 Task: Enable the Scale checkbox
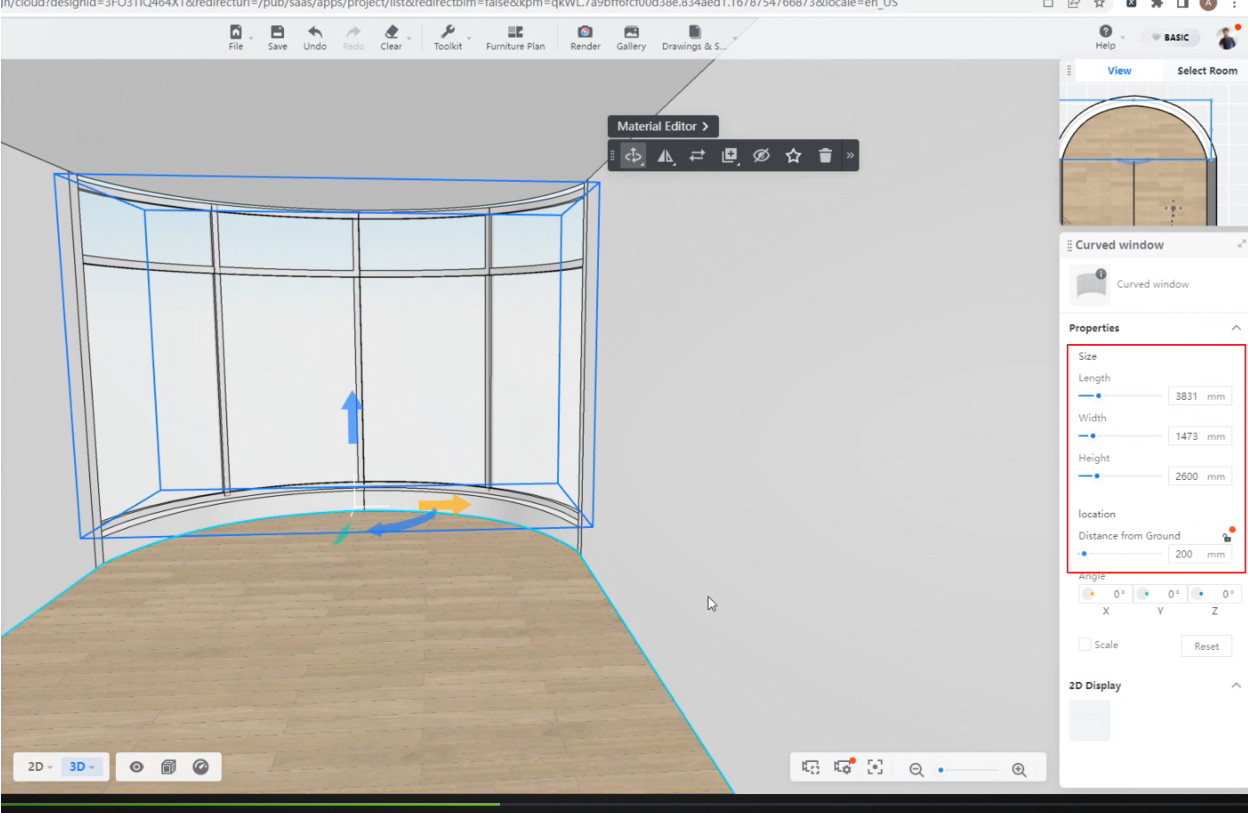click(1085, 645)
